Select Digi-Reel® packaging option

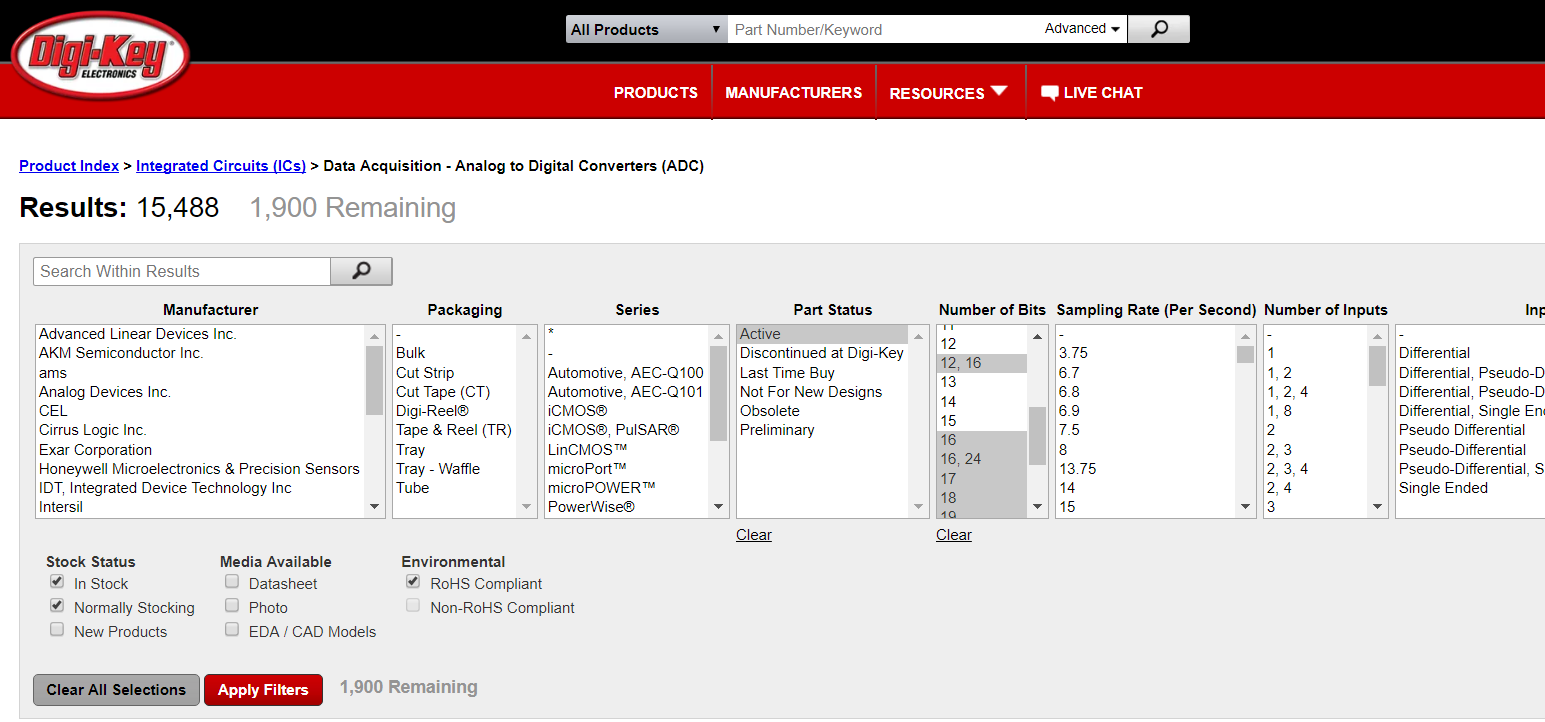click(x=455, y=411)
